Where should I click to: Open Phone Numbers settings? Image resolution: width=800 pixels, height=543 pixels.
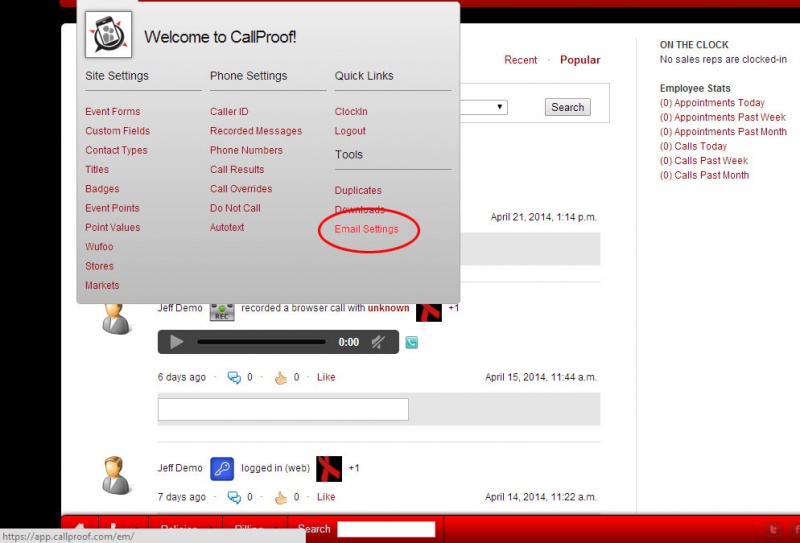coord(246,150)
